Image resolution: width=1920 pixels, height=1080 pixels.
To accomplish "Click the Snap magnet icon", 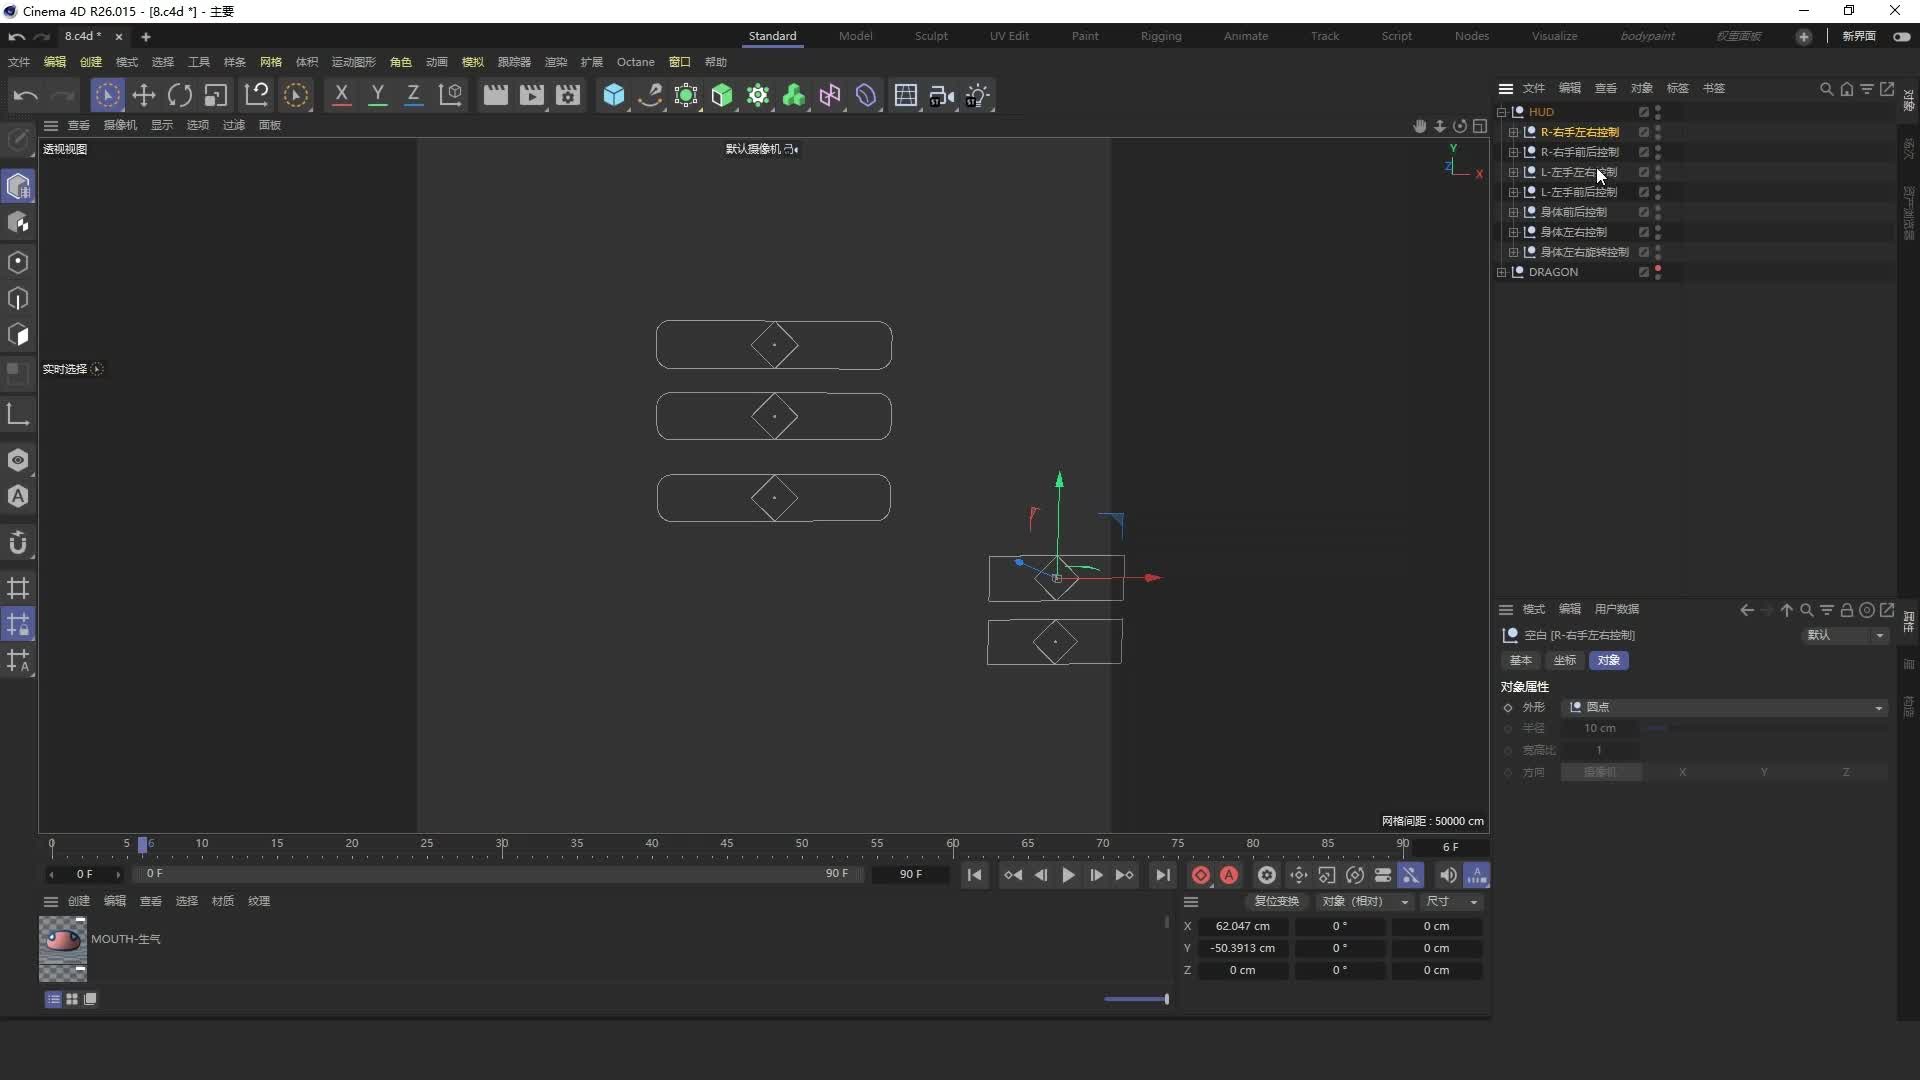I will click(x=18, y=543).
